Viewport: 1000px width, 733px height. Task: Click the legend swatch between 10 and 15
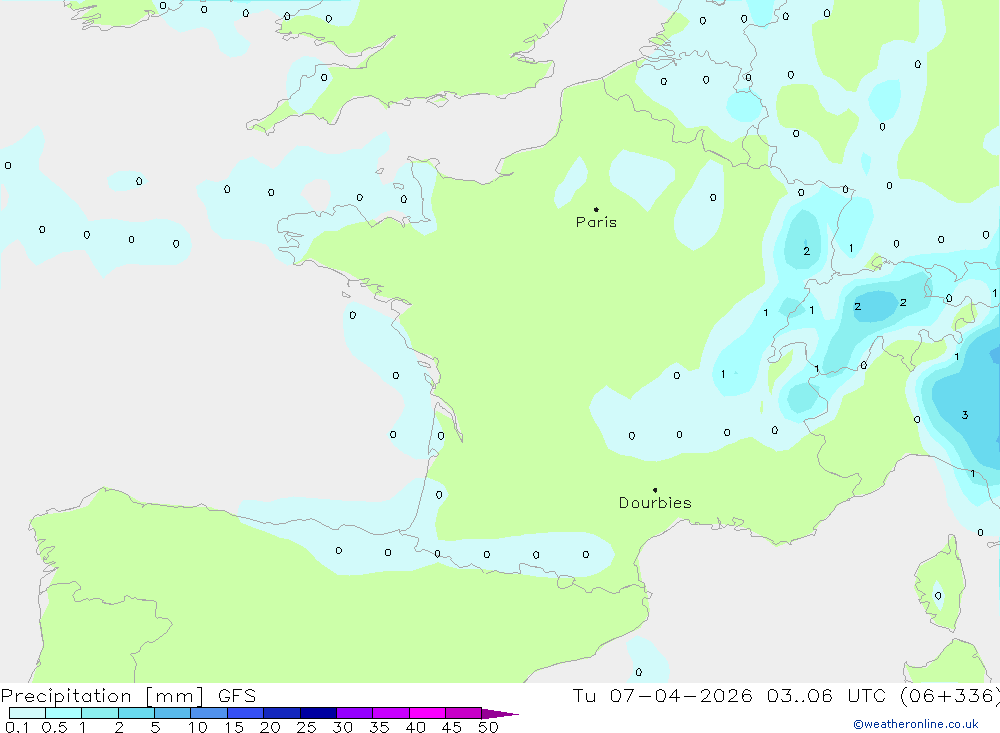[x=209, y=713]
